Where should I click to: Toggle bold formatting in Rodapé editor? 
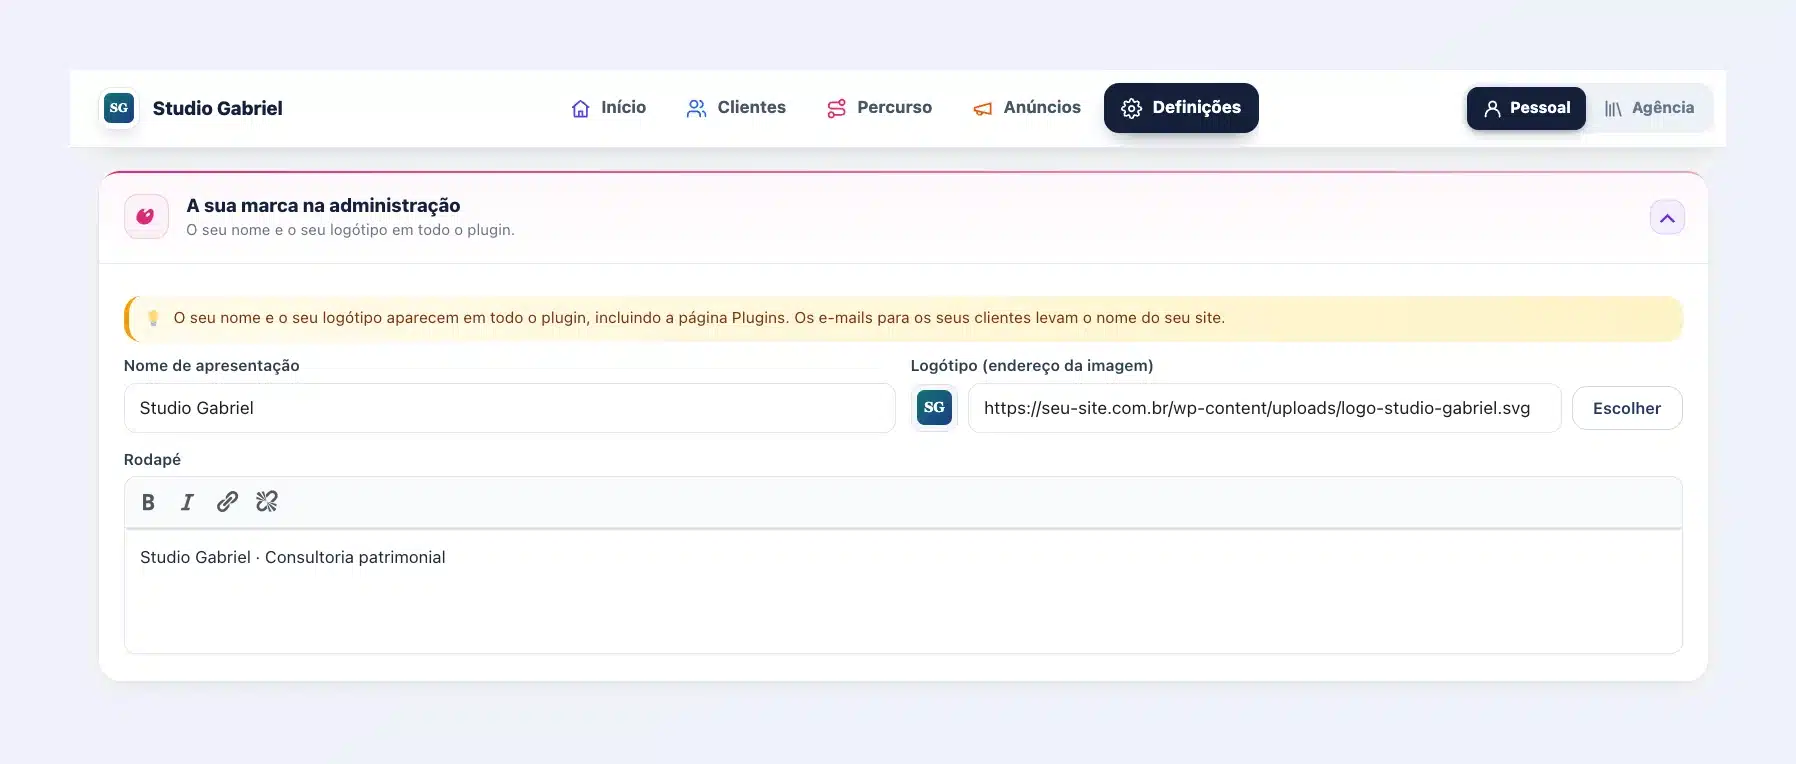tap(148, 502)
